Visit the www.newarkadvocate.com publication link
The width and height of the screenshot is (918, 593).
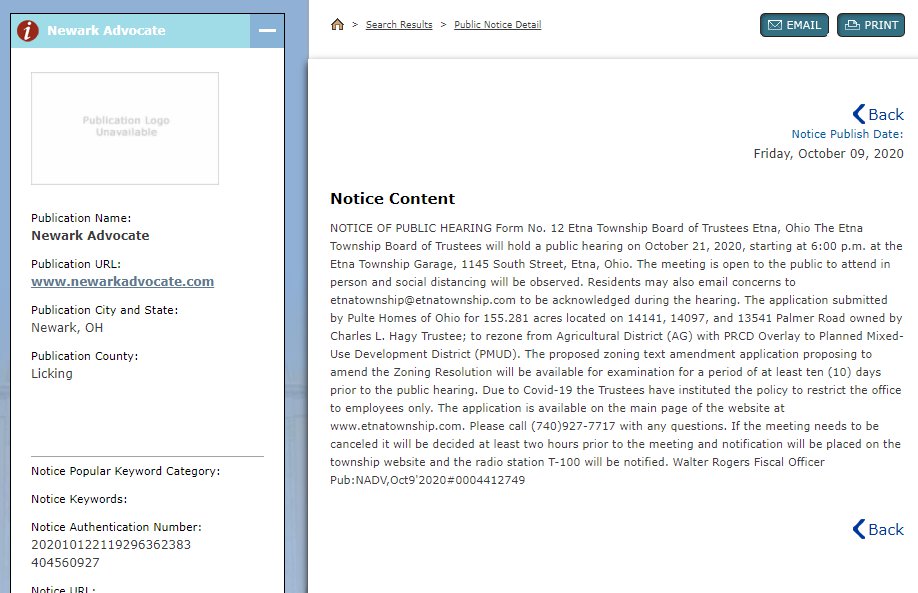point(122,281)
